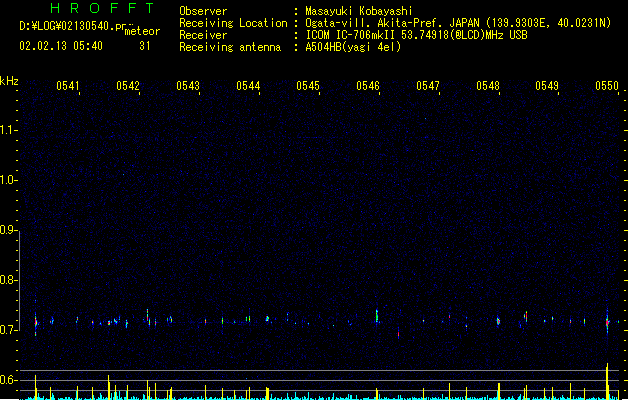Click the 0.9 kHz axis label
Screen dimensions: 629x400
[7, 230]
